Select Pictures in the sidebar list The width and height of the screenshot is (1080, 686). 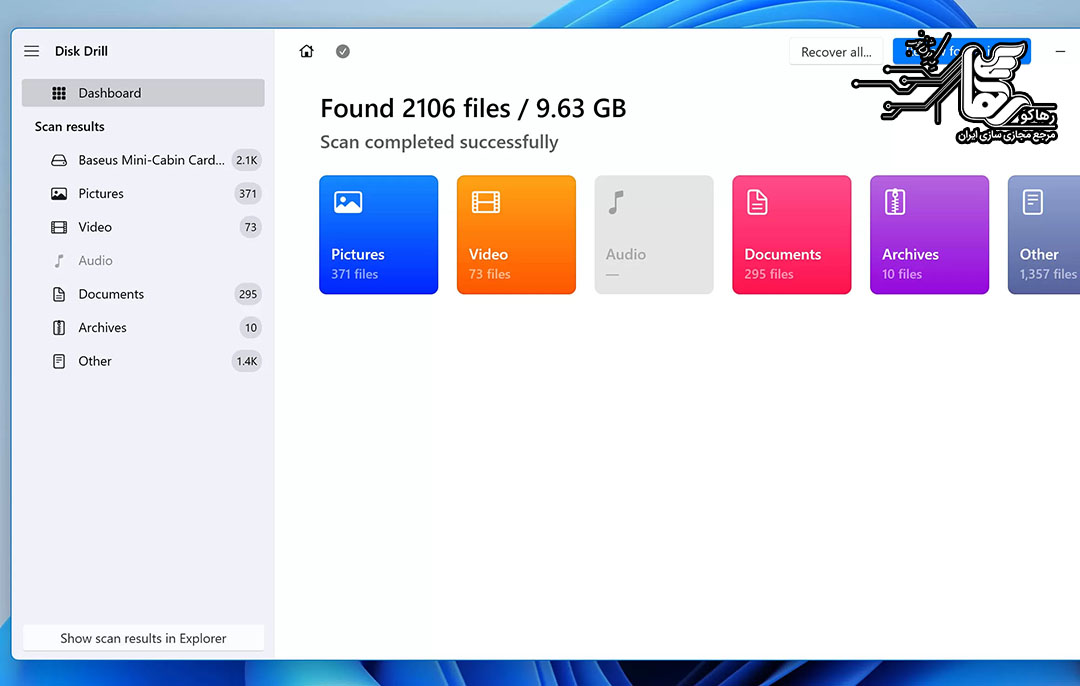[101, 194]
